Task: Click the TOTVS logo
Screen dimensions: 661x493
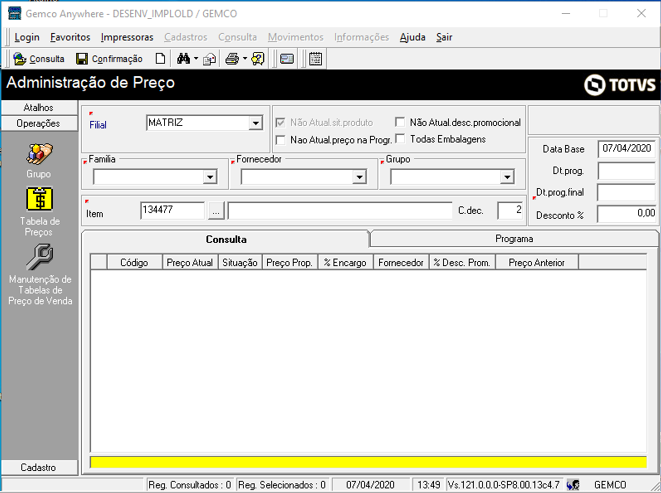Action: [619, 85]
